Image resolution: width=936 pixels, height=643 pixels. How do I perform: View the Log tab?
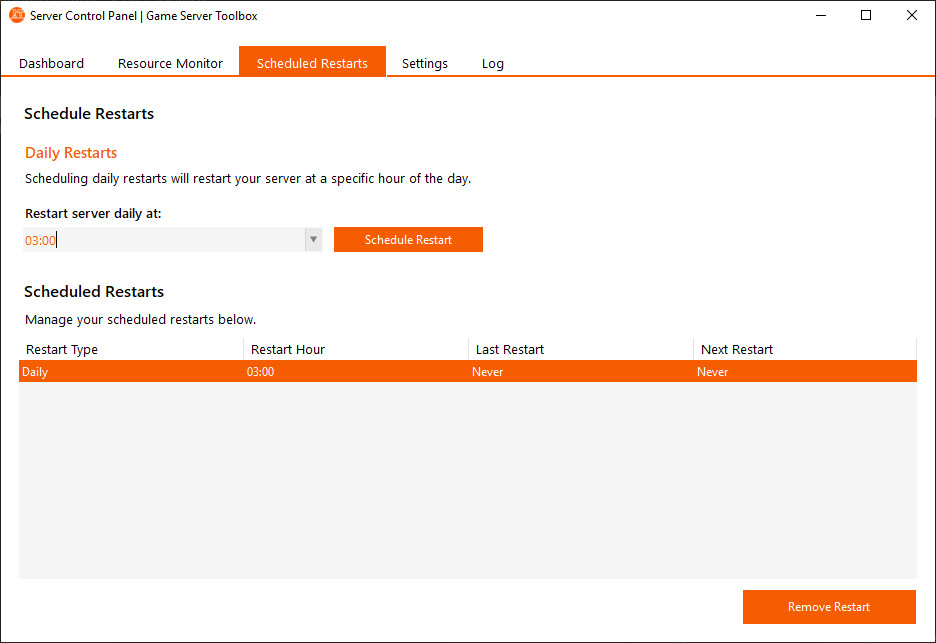coord(492,63)
